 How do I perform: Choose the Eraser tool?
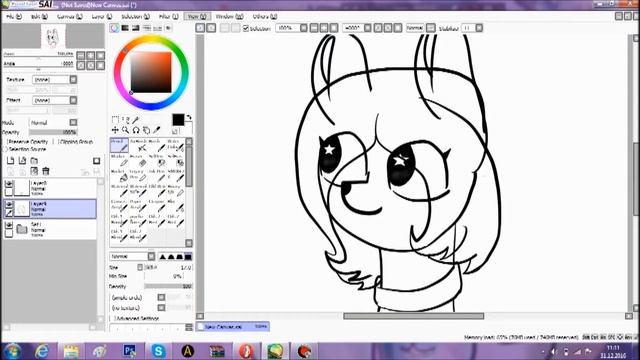pyautogui.click(x=138, y=161)
